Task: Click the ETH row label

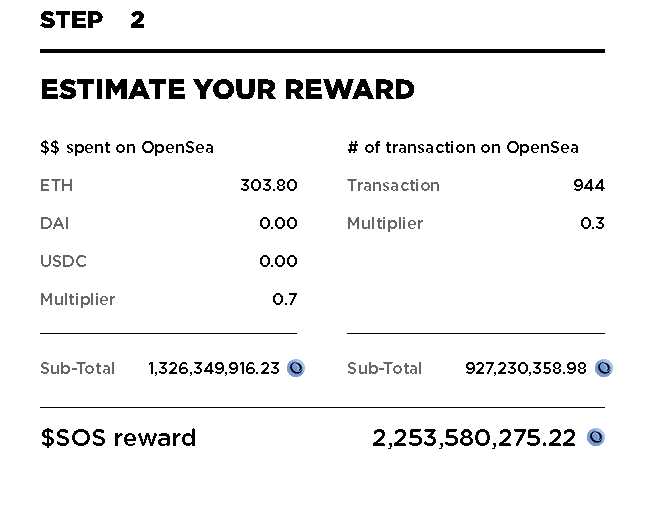Action: click(56, 185)
